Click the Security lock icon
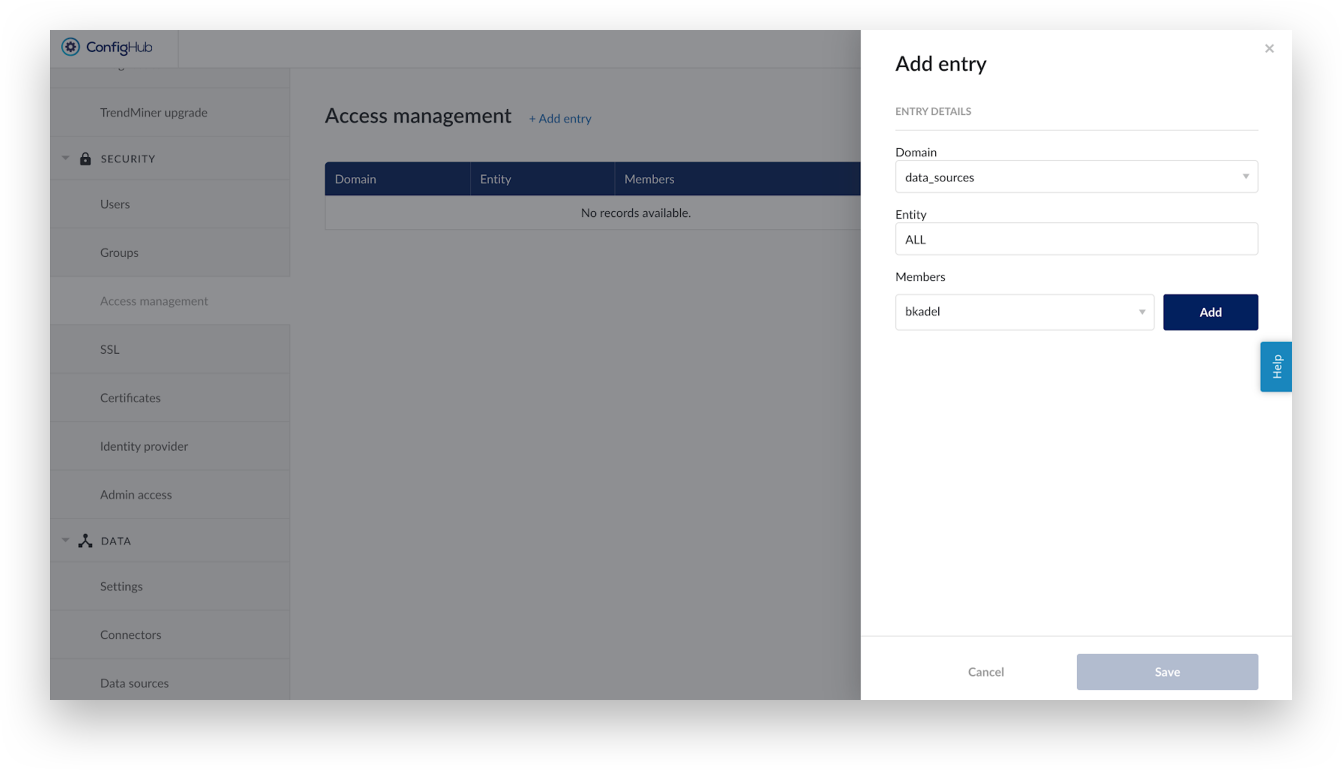Image resolution: width=1342 pixels, height=770 pixels. 85,159
